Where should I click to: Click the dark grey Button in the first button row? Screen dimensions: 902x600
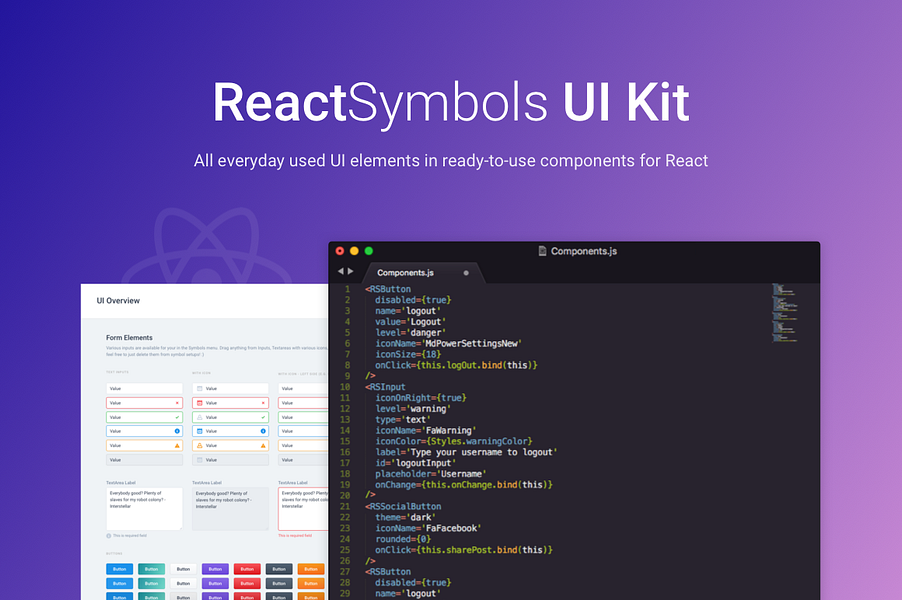[279, 569]
